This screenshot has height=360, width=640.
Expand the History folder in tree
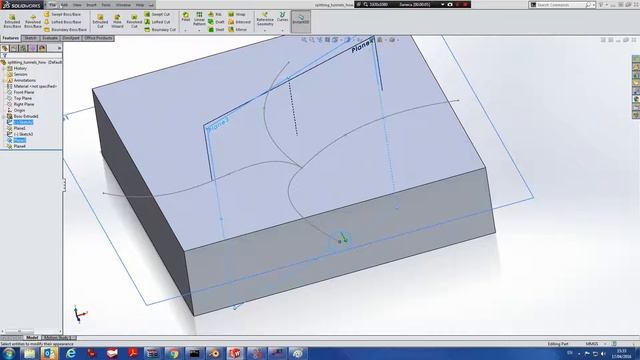coord(4,69)
